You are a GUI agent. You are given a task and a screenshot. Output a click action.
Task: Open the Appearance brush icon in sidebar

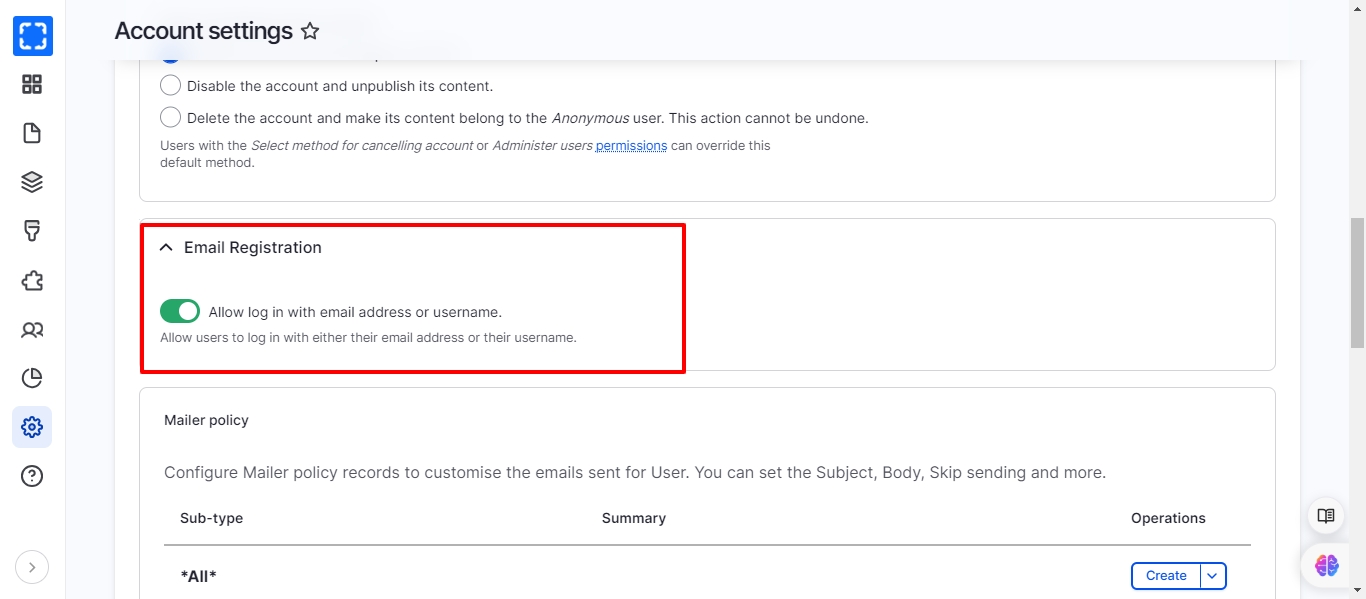(32, 231)
